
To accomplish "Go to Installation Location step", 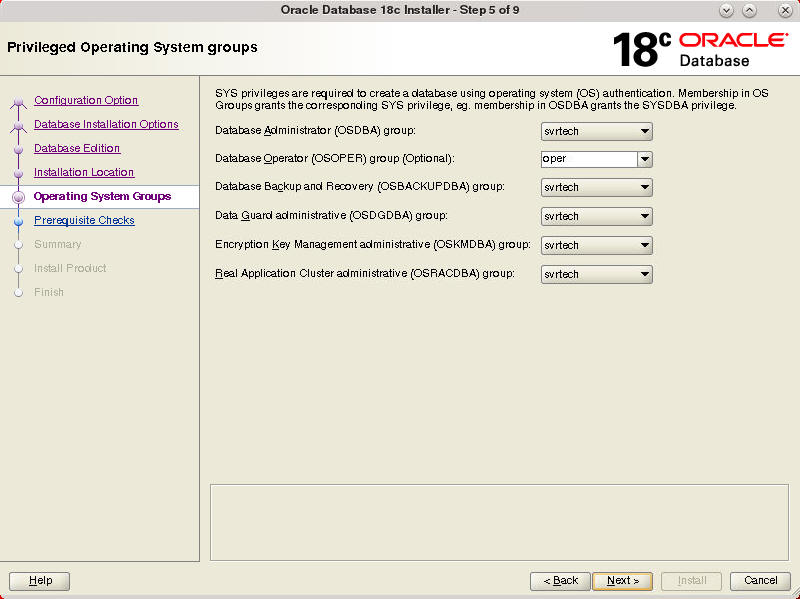I will tap(84, 172).
